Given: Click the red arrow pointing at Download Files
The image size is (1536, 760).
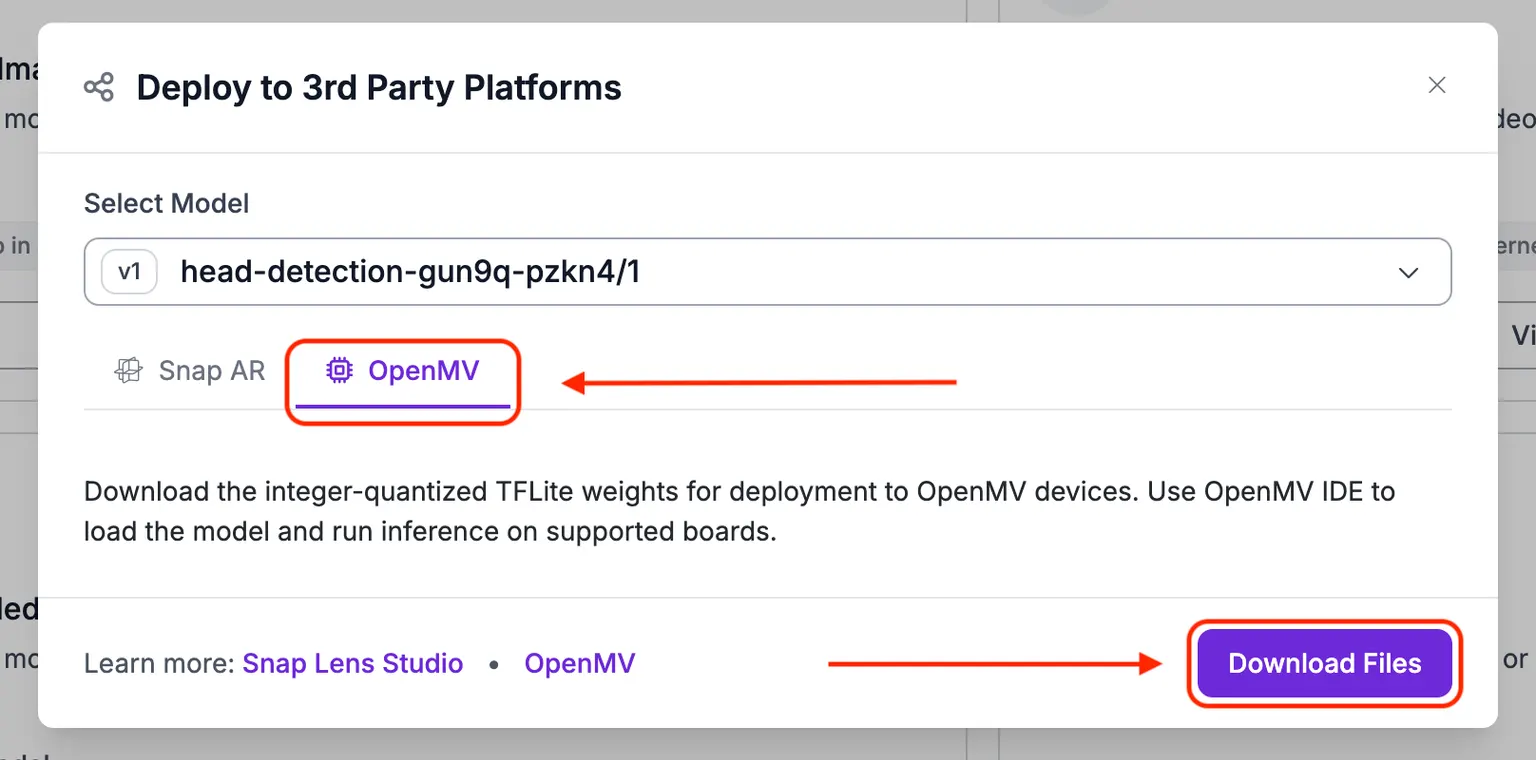Looking at the screenshot, I should (995, 664).
